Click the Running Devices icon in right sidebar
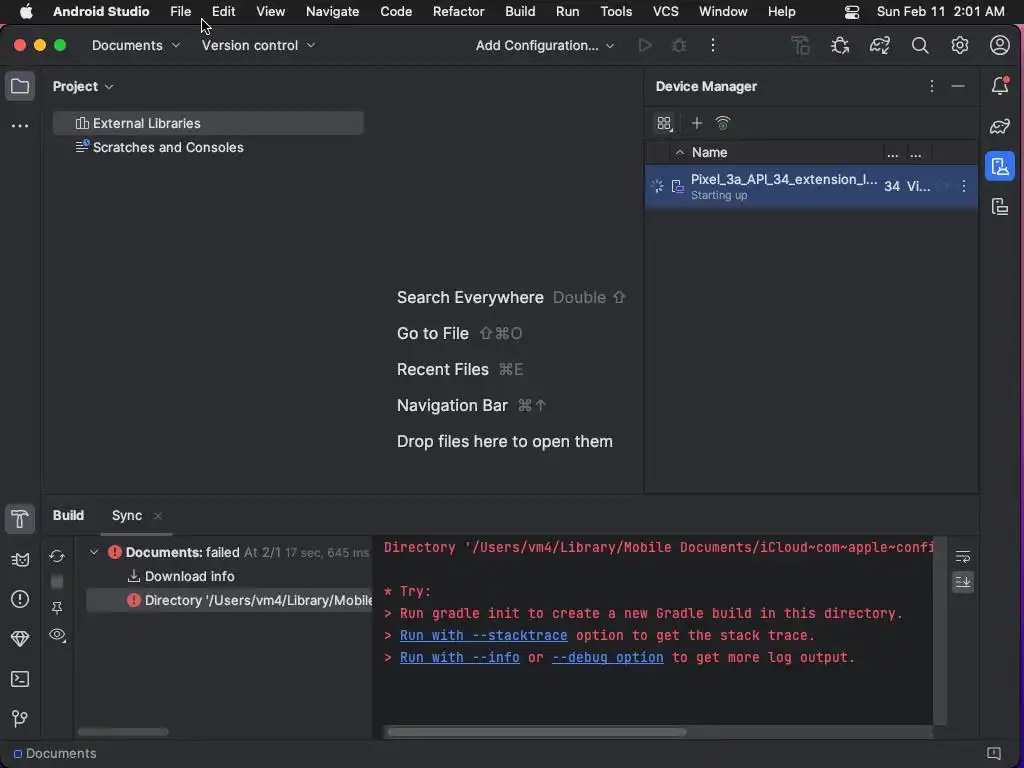This screenshot has width=1024, height=768. 1000,207
